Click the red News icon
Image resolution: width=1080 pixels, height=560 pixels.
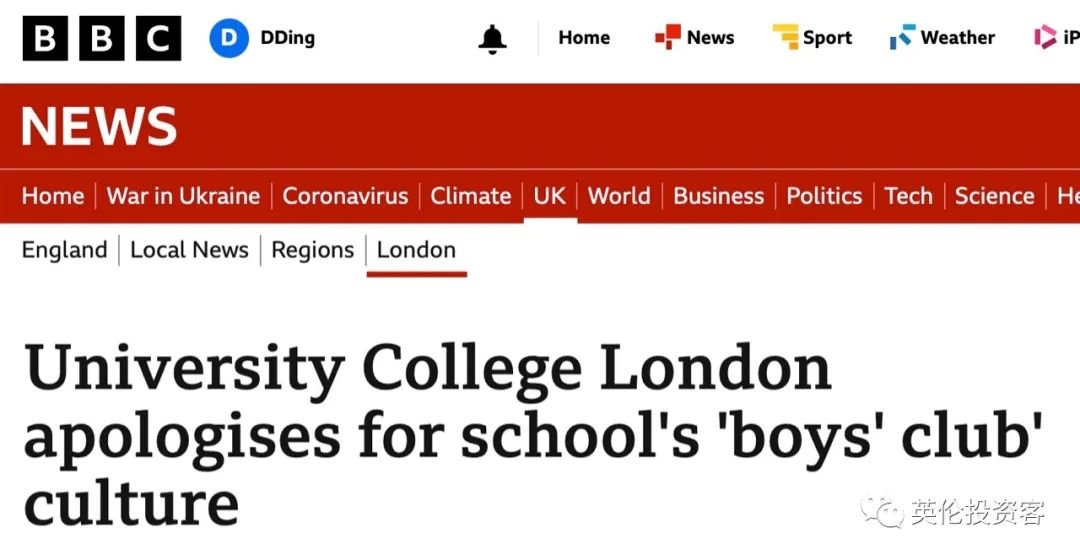[x=667, y=37]
